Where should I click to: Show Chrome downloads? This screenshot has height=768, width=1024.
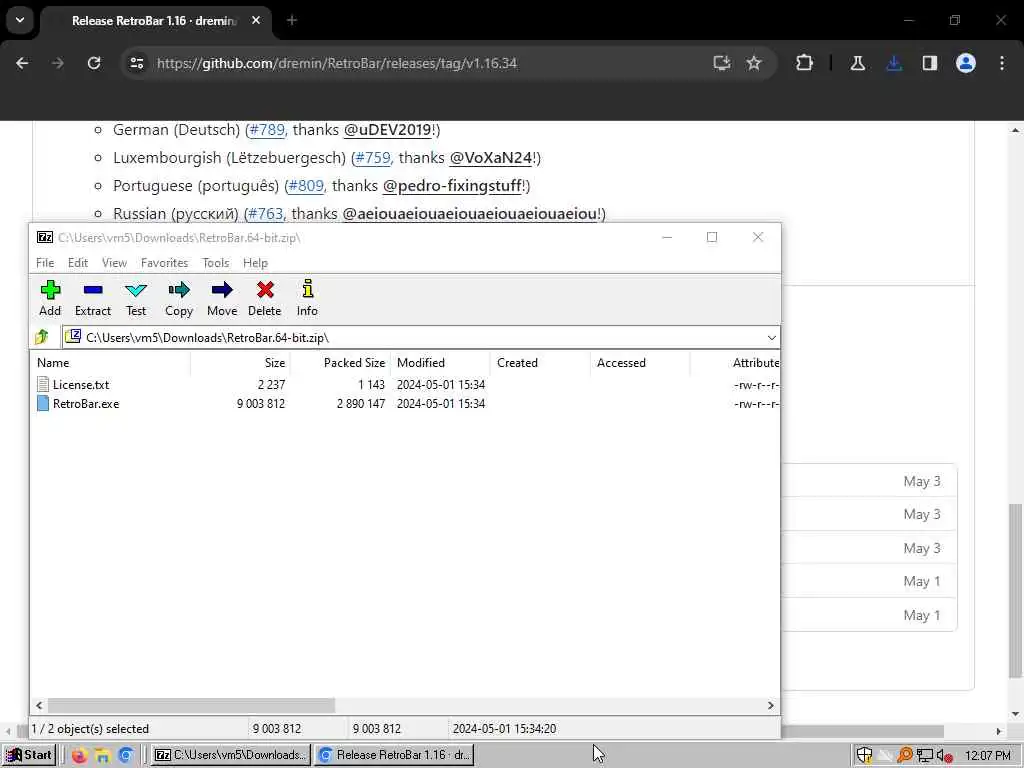click(x=894, y=63)
